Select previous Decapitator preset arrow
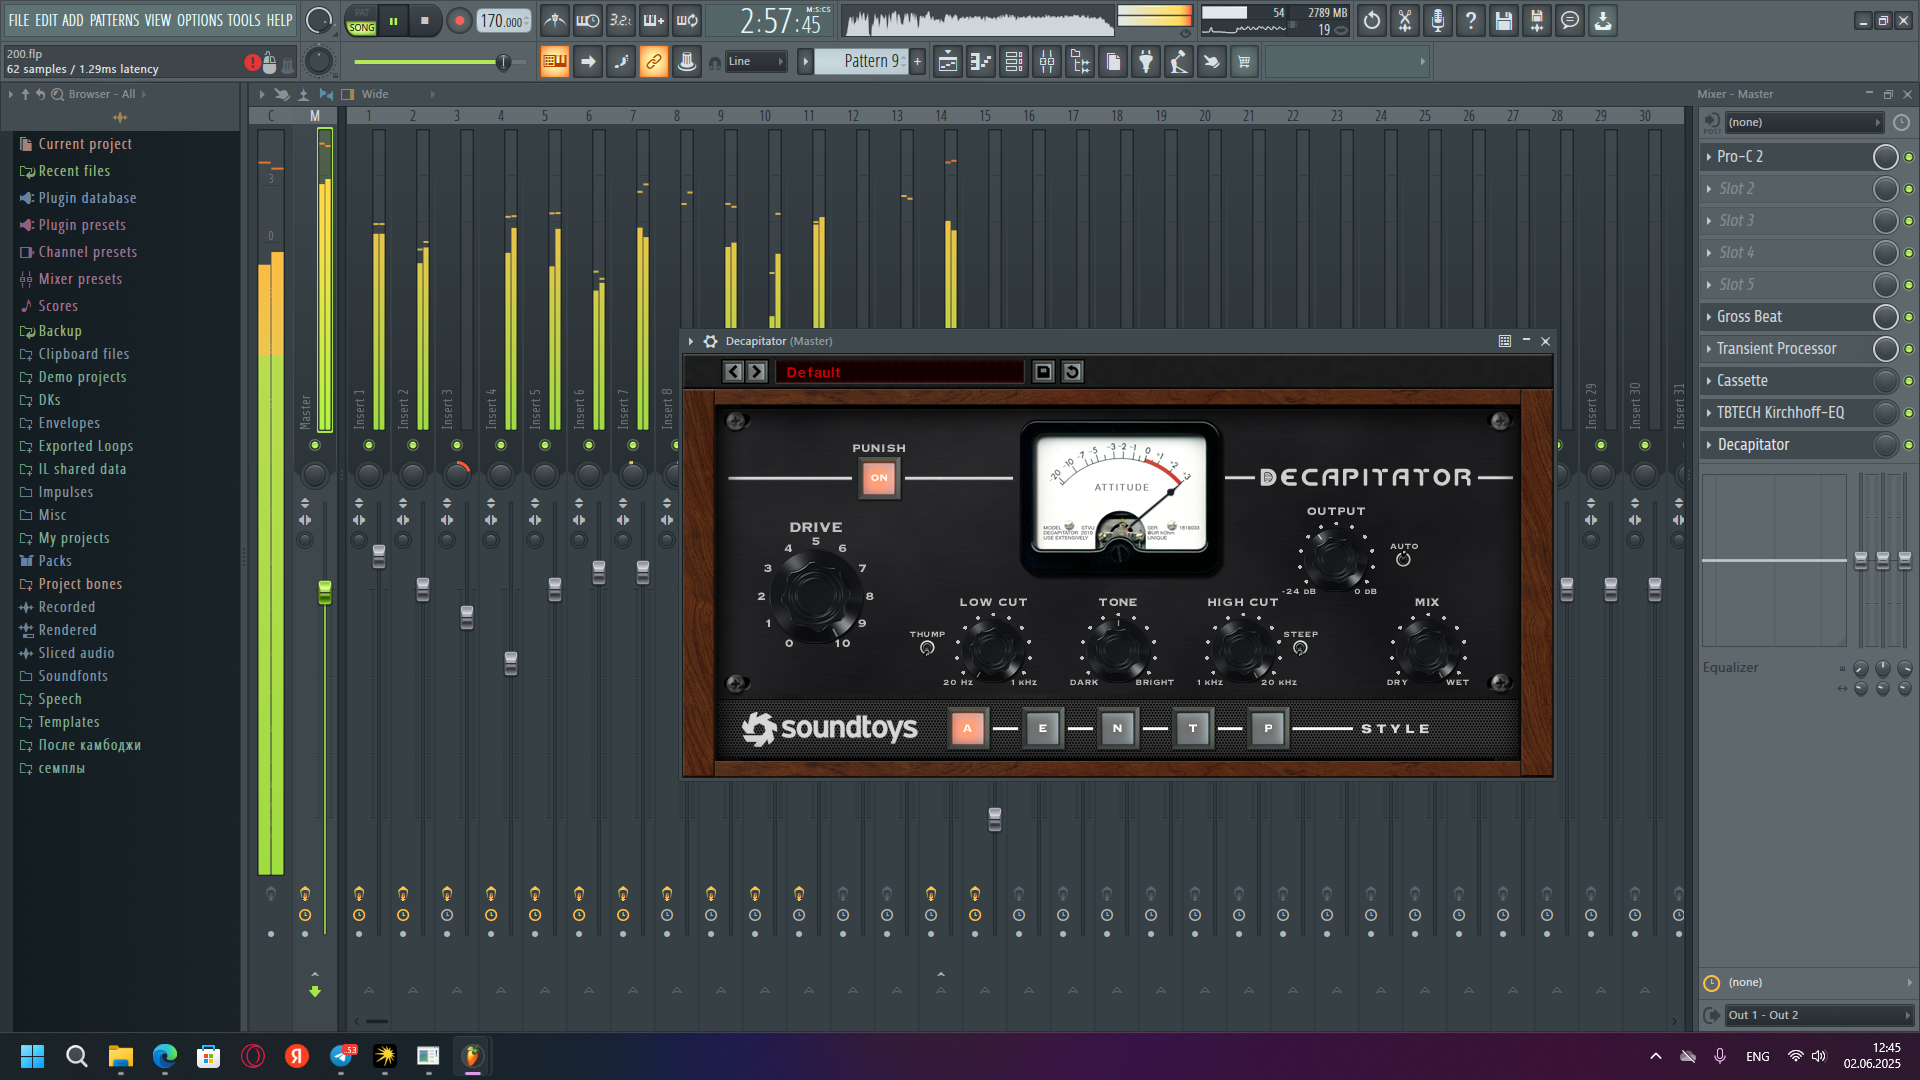Image resolution: width=1920 pixels, height=1080 pixels. click(733, 372)
